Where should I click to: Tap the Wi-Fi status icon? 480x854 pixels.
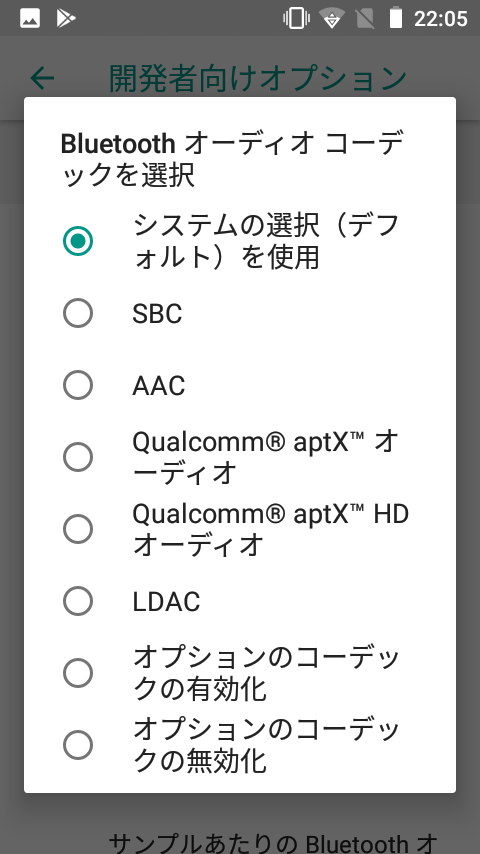coord(330,19)
